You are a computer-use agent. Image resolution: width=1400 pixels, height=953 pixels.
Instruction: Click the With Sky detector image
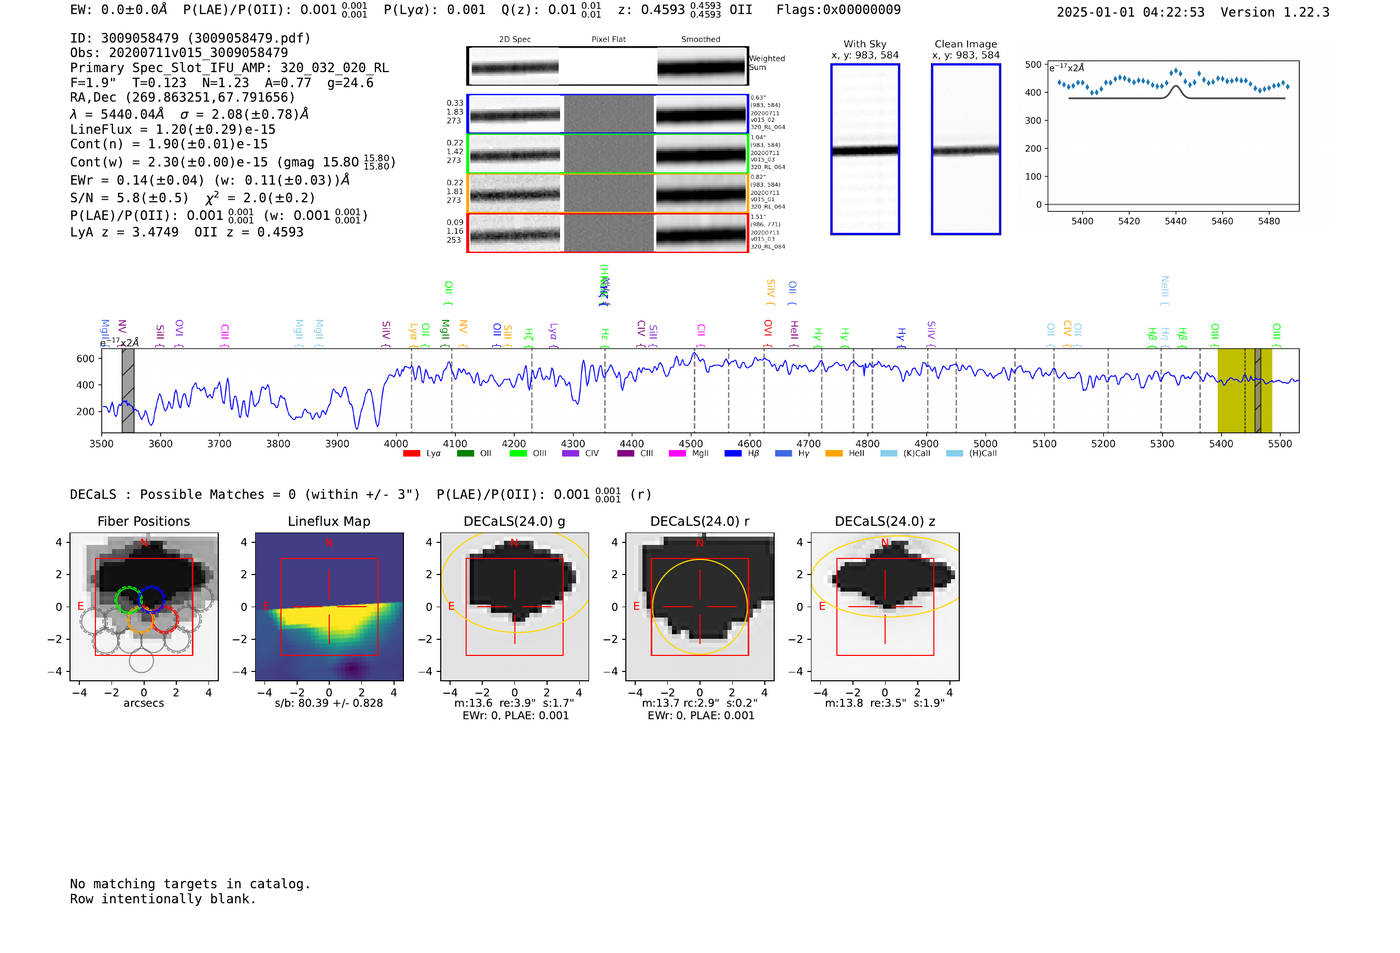(865, 149)
